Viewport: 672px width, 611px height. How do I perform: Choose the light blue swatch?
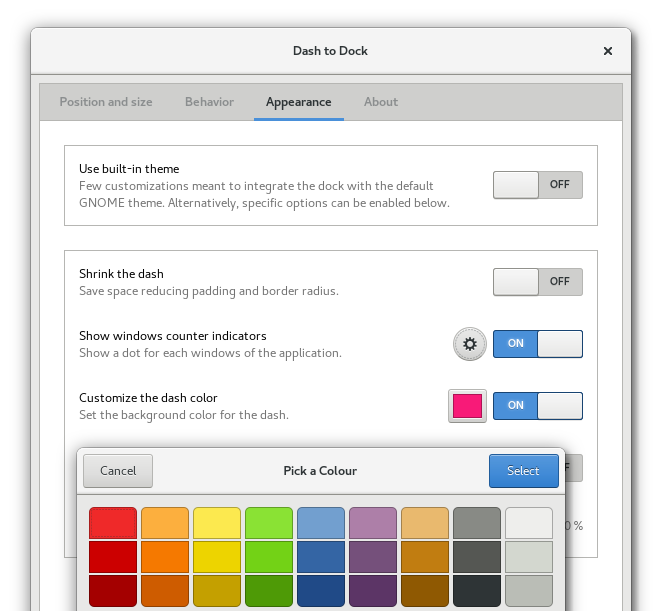(321, 523)
